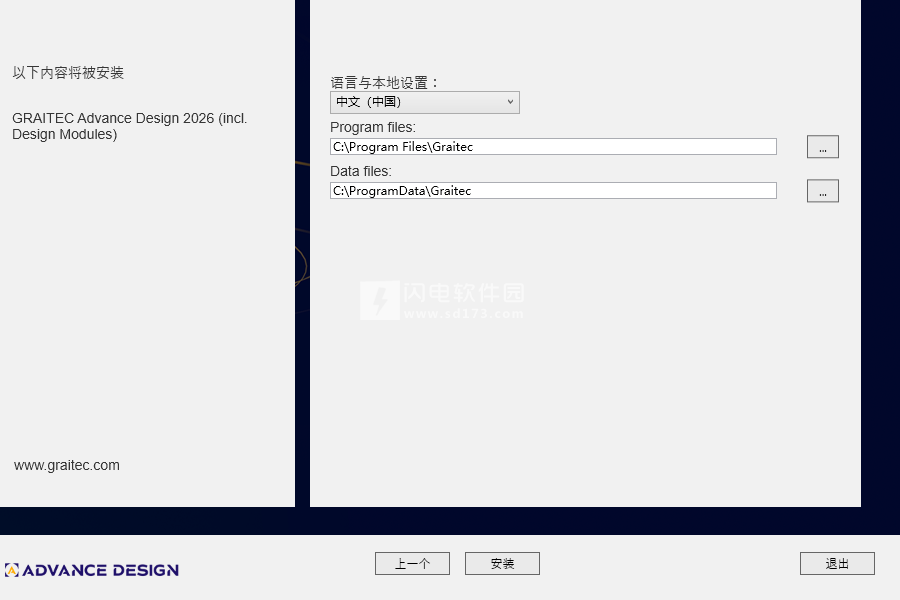Click the GRAITEC Advance Design 2026 product text
Screen dimensions: 900x600
pos(130,126)
